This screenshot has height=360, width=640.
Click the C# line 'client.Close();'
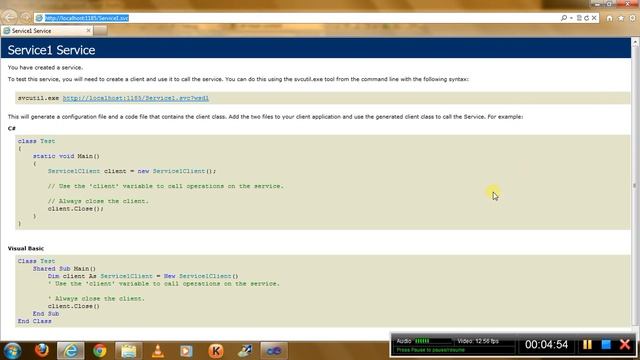(x=76, y=209)
